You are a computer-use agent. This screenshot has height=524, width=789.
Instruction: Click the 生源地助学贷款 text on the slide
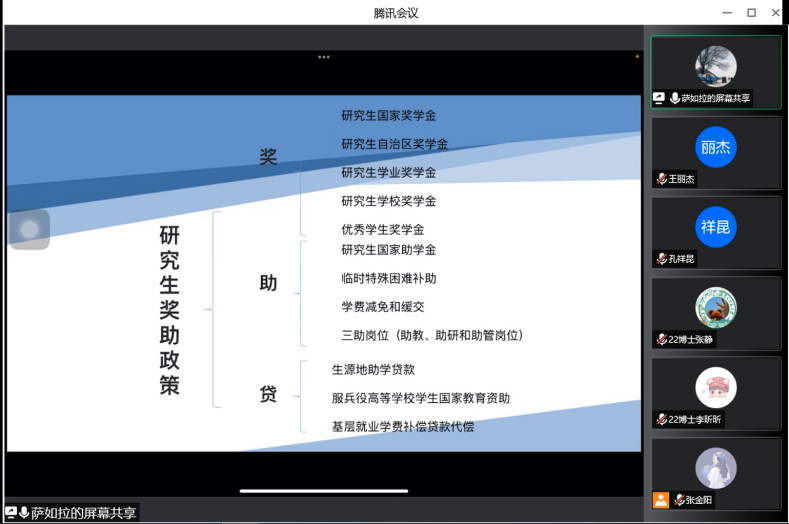pyautogui.click(x=373, y=369)
